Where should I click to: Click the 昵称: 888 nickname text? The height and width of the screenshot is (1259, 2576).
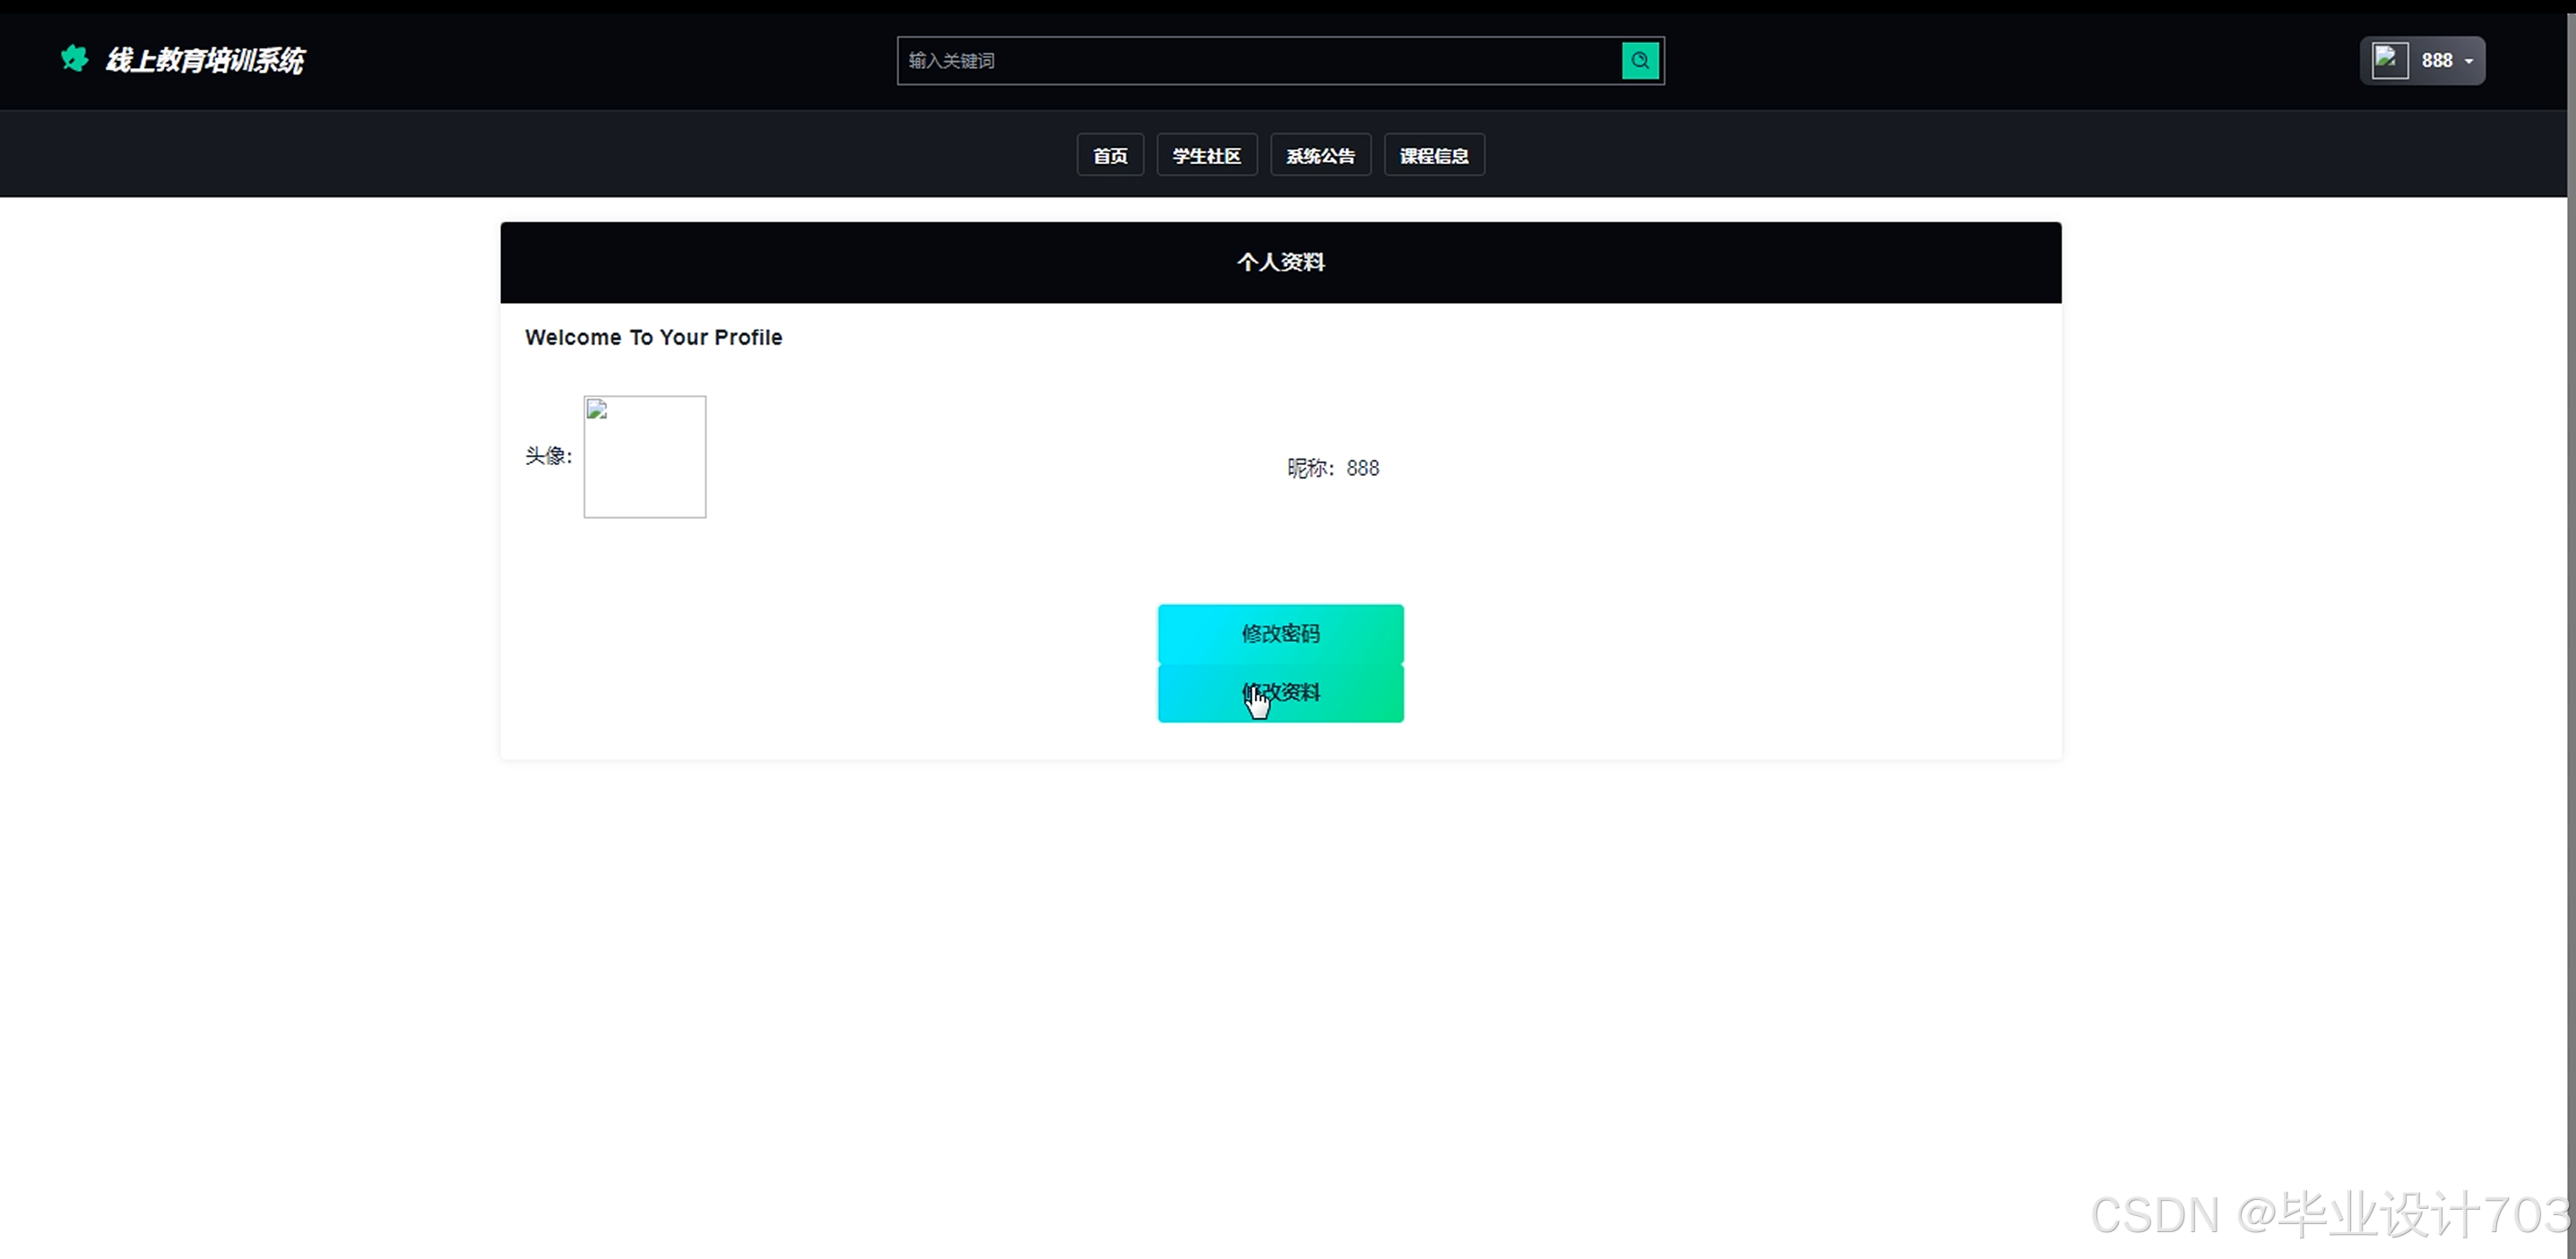pyautogui.click(x=1332, y=469)
